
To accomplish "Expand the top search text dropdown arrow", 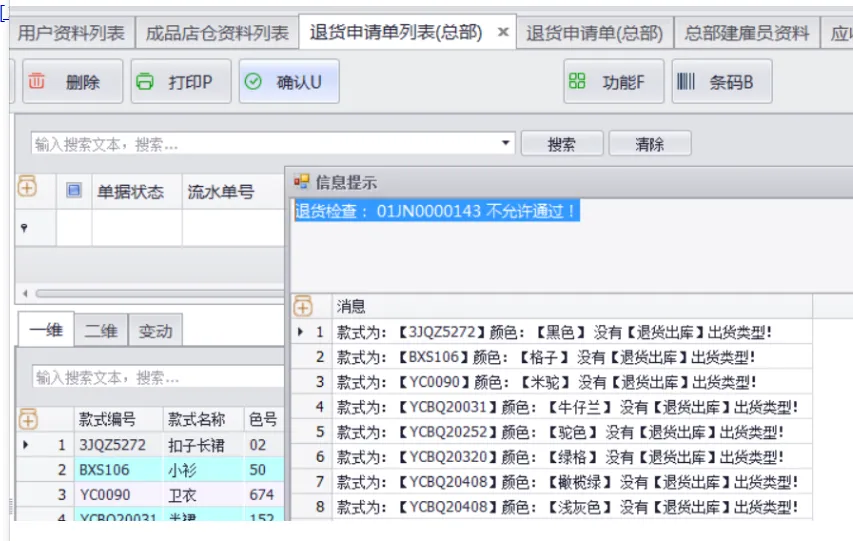I will [x=506, y=144].
